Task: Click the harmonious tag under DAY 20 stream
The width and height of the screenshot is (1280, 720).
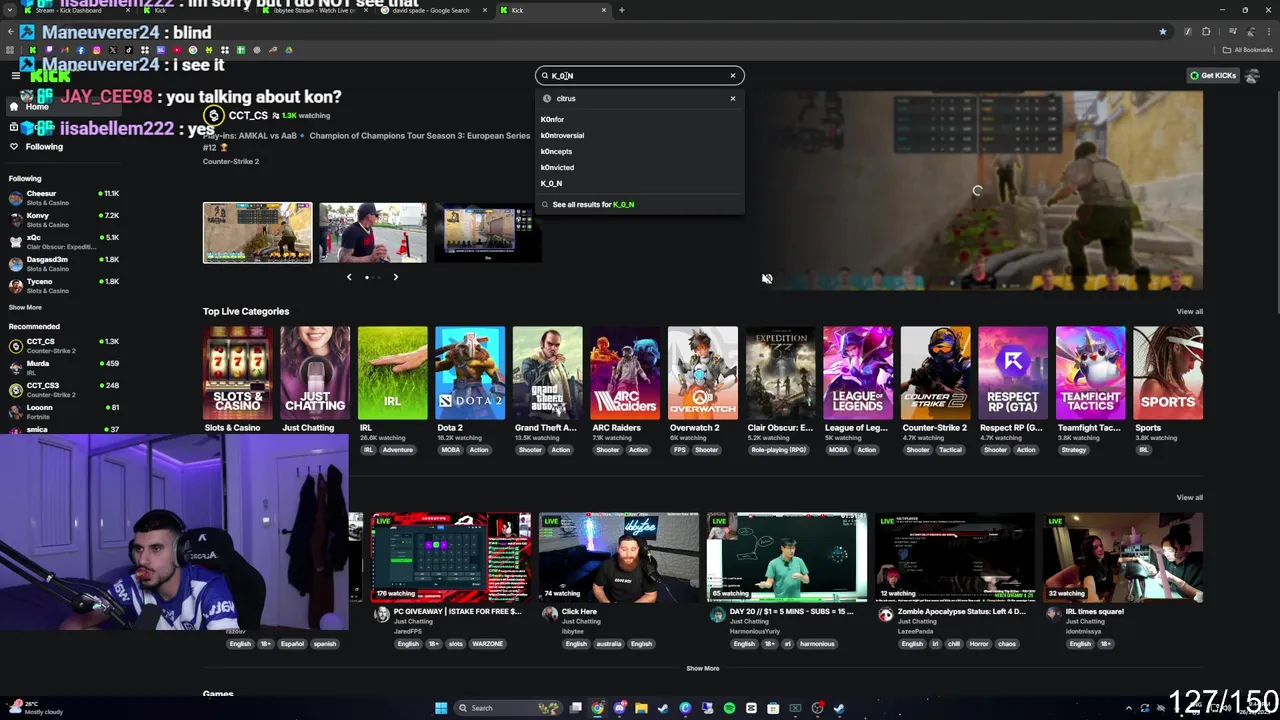Action: [x=817, y=644]
